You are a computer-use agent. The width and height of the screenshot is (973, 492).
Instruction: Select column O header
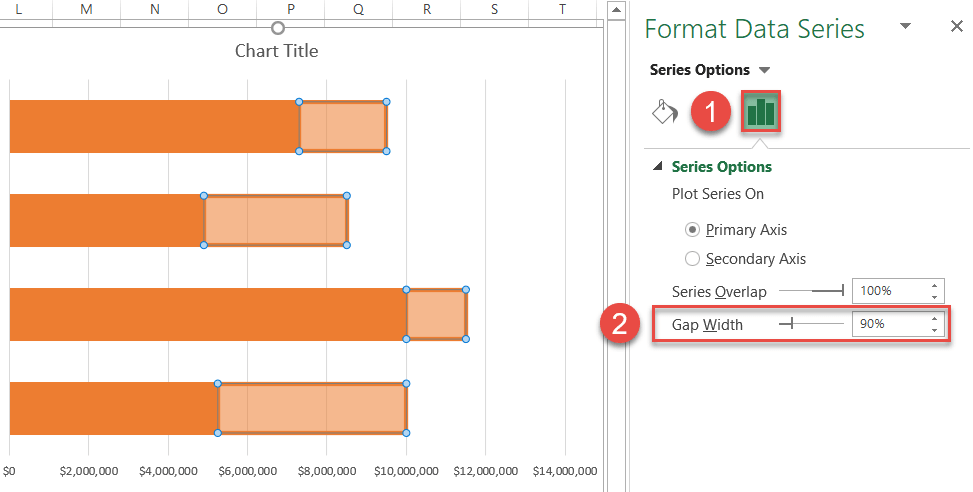[x=222, y=9]
